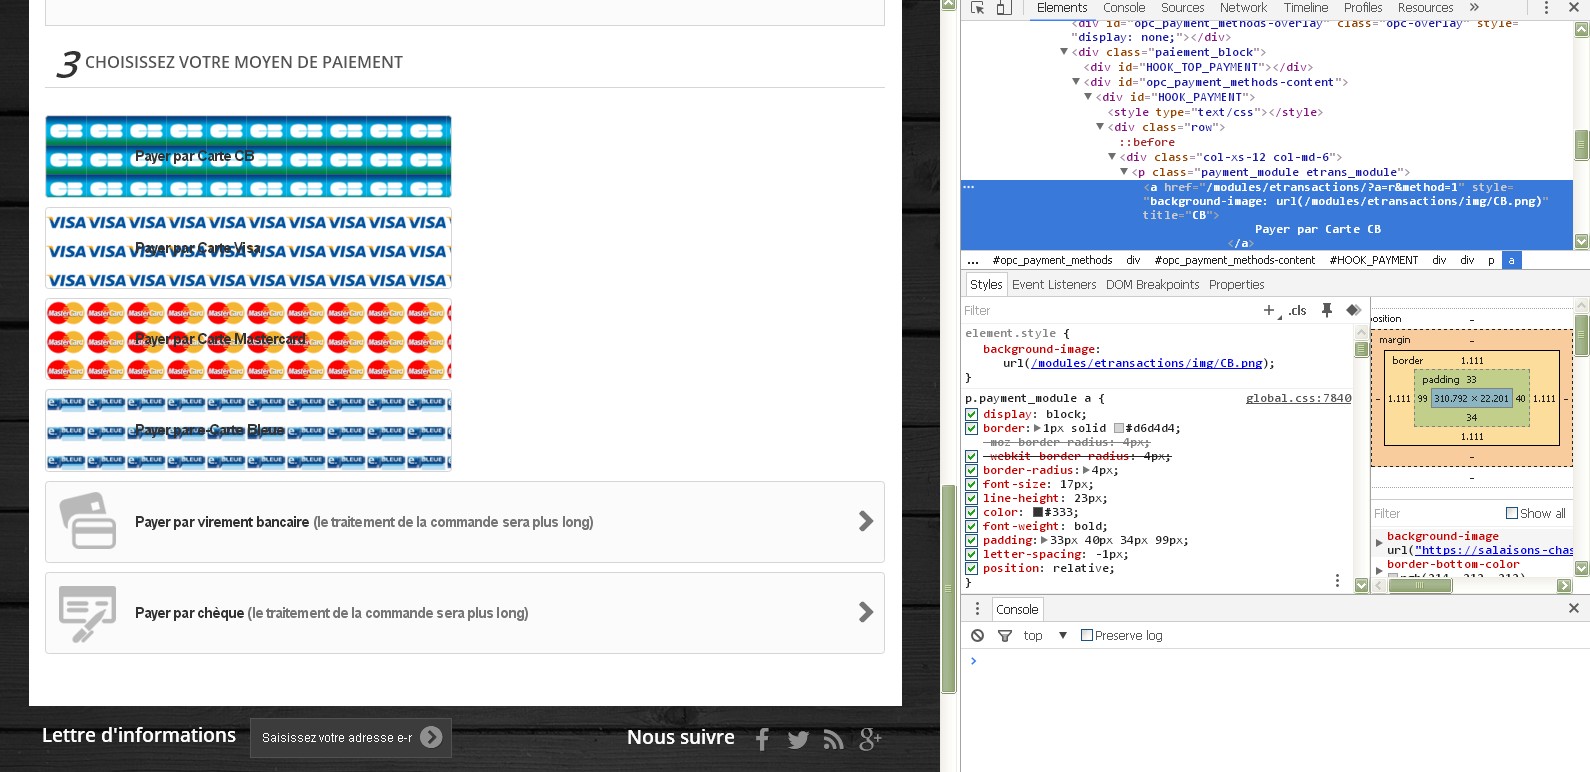Open the .cls class editor
The image size is (1590, 772).
(x=1297, y=311)
